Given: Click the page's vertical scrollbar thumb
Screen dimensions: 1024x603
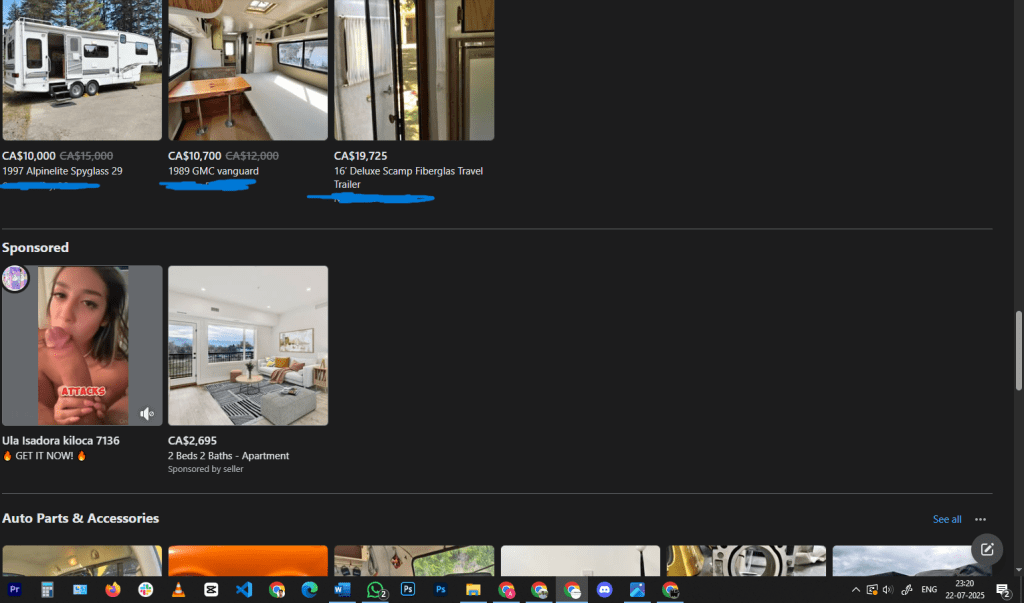Looking at the screenshot, I should (x=1018, y=350).
